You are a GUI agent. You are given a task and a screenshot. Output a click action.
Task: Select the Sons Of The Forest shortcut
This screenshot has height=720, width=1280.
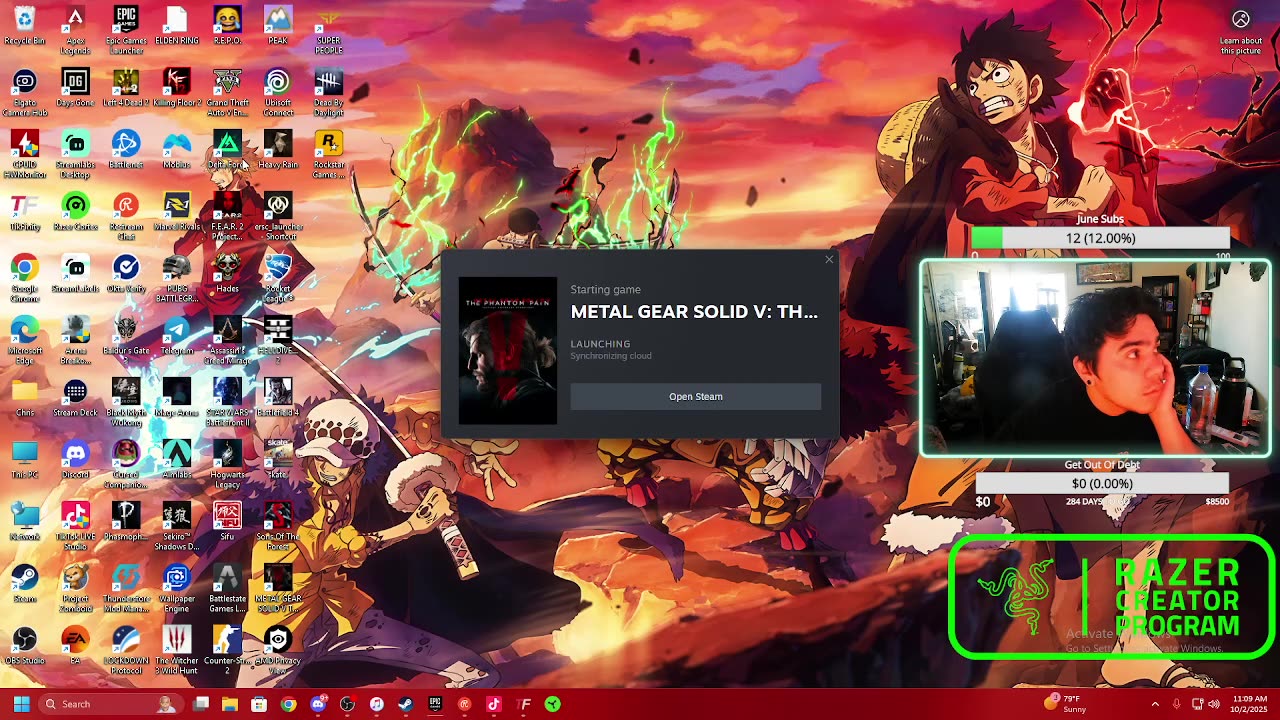pyautogui.click(x=277, y=527)
